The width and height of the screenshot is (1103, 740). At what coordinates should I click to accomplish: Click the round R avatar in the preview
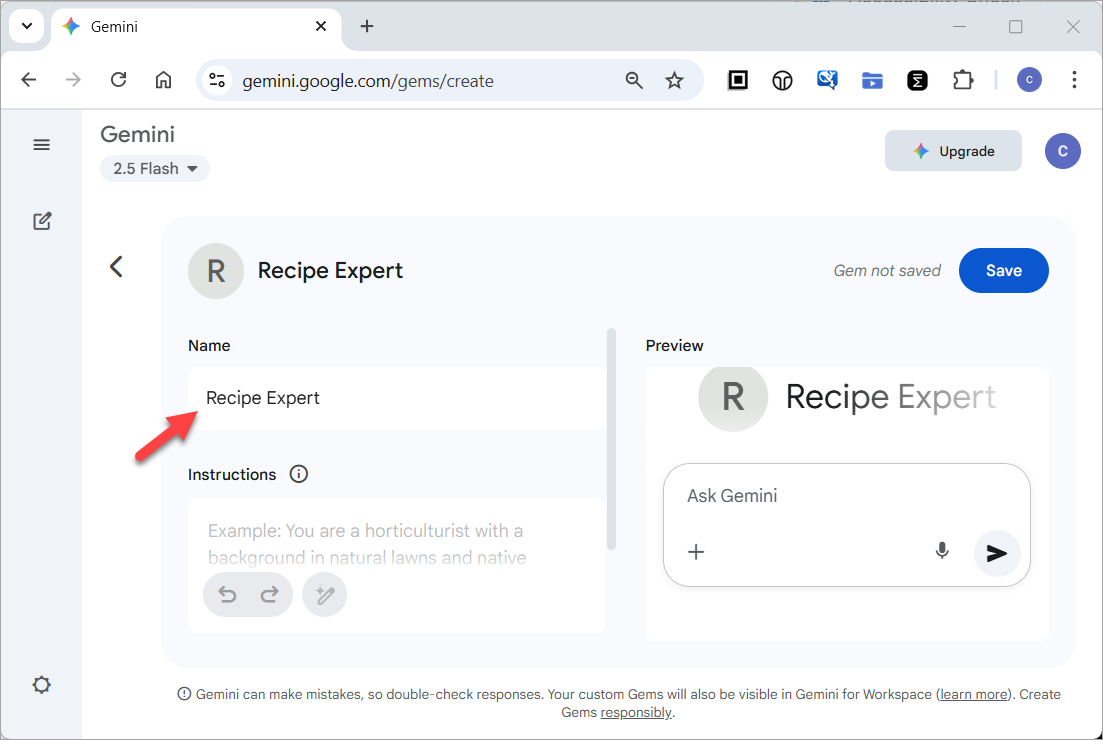732,397
